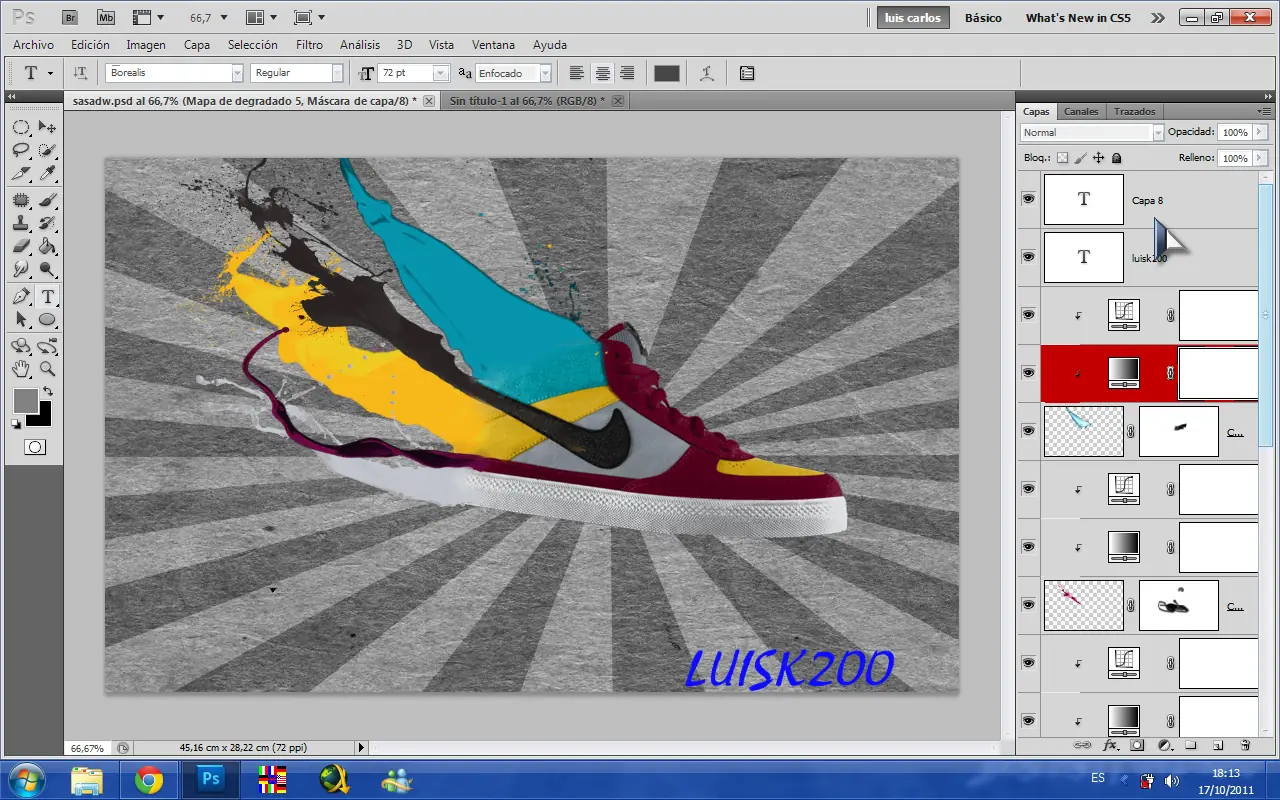
Task: Toggle lock all
Action: tap(1117, 158)
